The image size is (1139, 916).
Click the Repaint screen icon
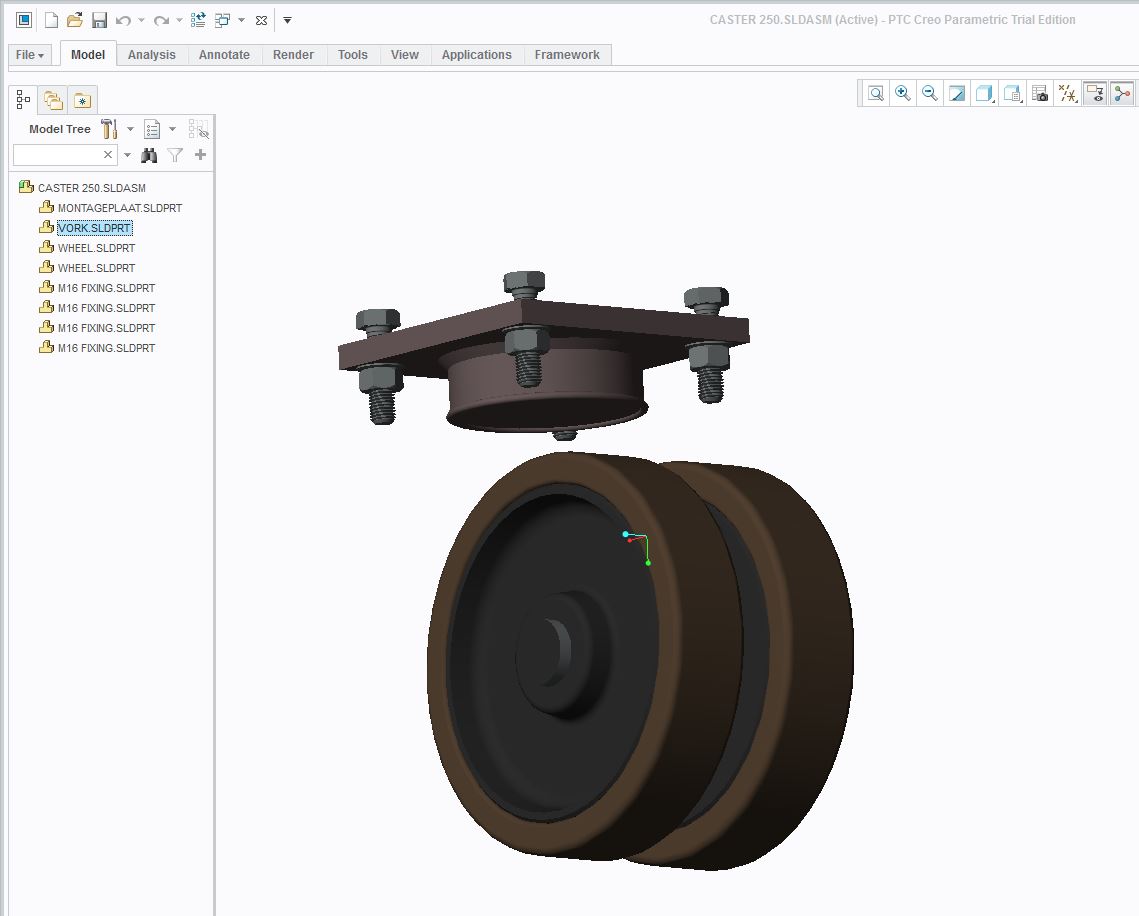coord(957,93)
